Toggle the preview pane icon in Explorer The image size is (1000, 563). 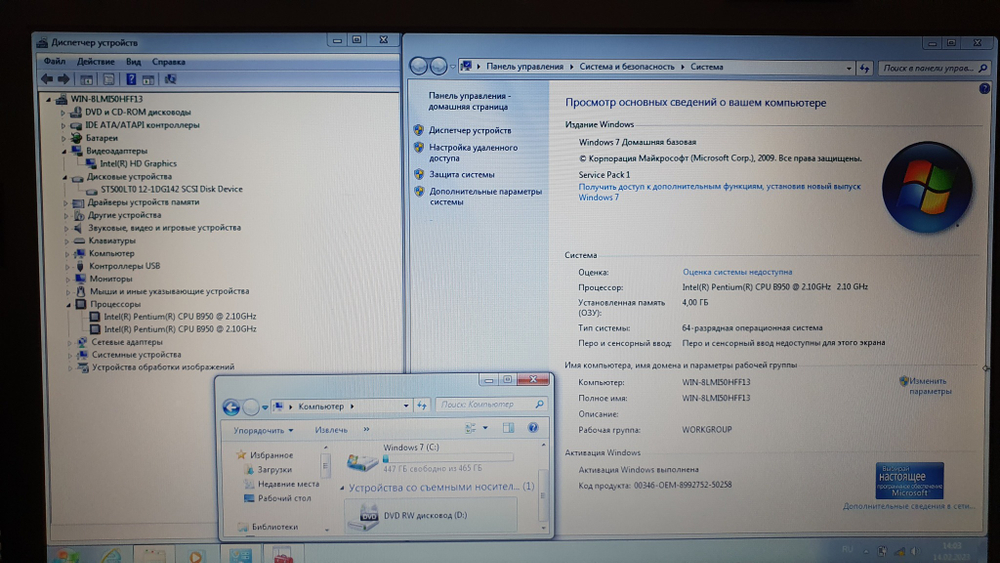pyautogui.click(x=508, y=428)
